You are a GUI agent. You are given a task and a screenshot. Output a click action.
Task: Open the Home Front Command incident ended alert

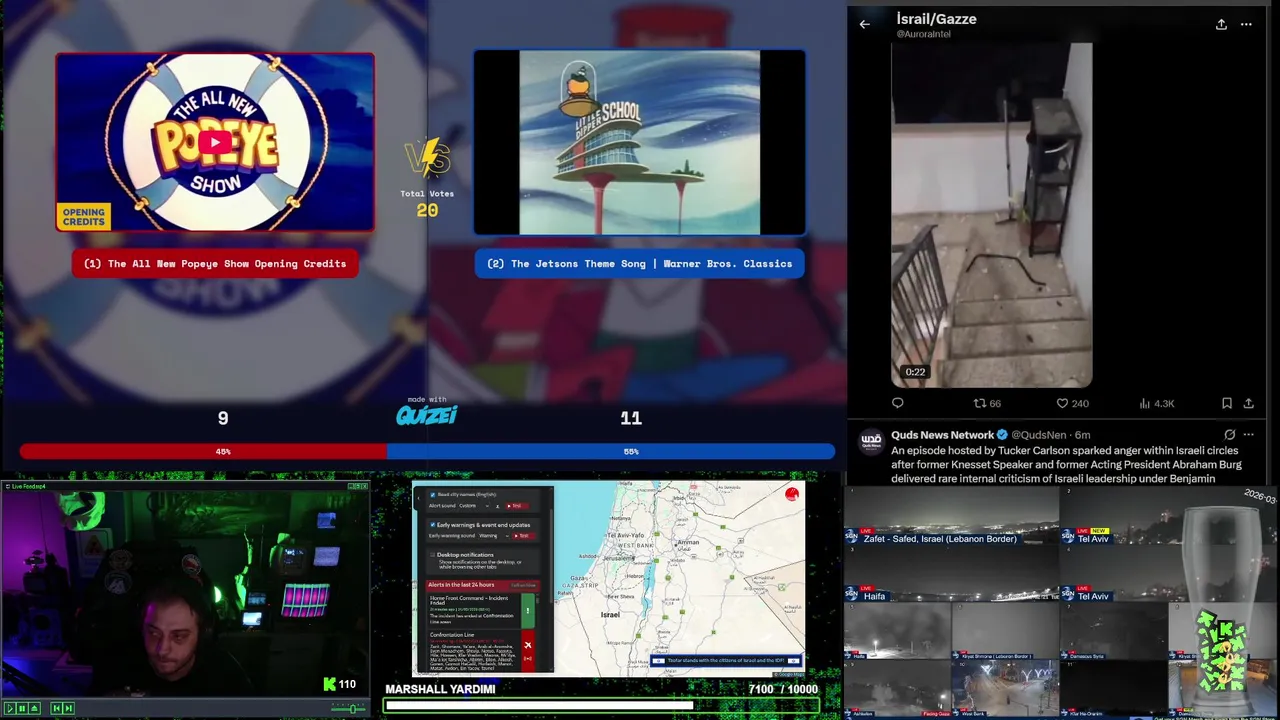[474, 611]
